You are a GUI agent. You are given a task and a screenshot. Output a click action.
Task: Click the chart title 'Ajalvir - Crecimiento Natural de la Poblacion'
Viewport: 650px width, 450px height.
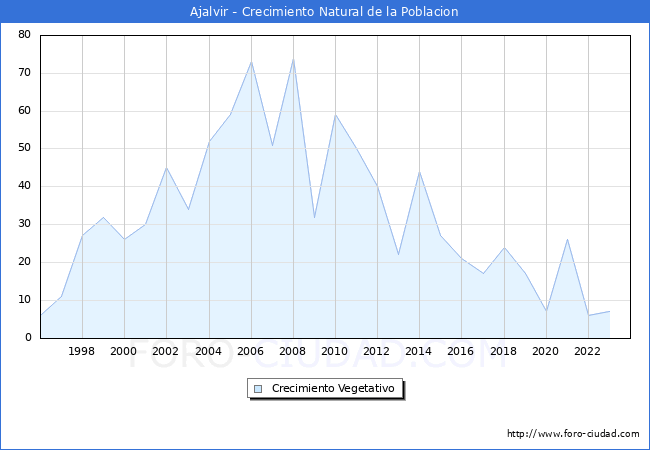(x=324, y=12)
